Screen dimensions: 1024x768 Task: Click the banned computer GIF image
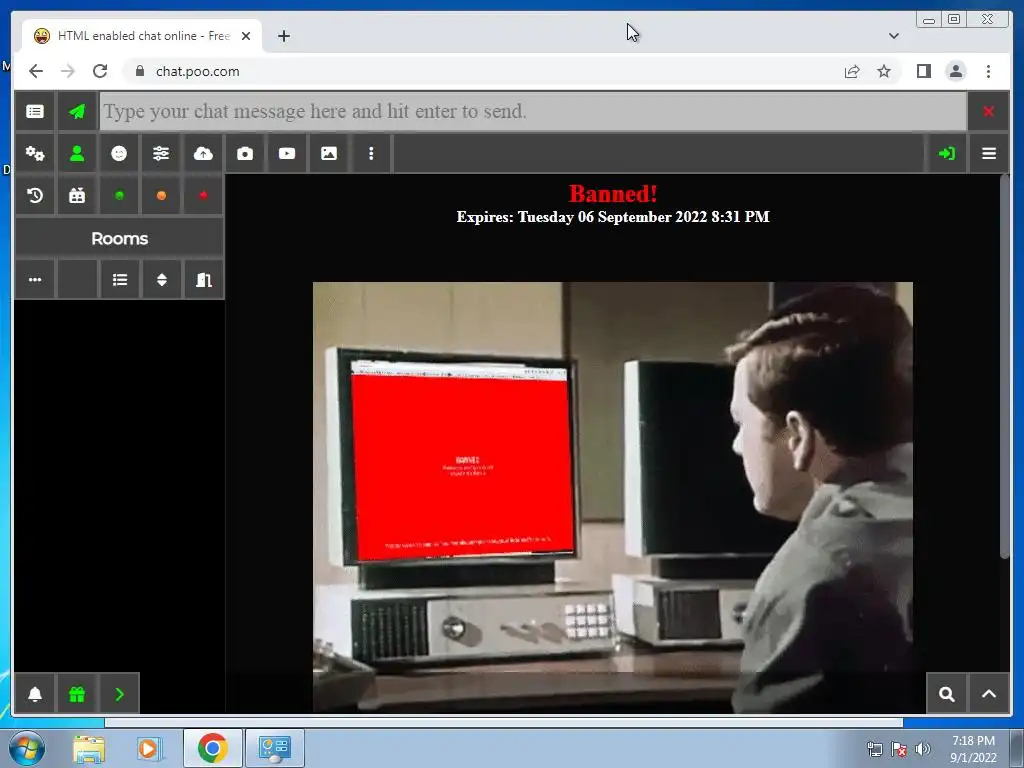point(613,497)
